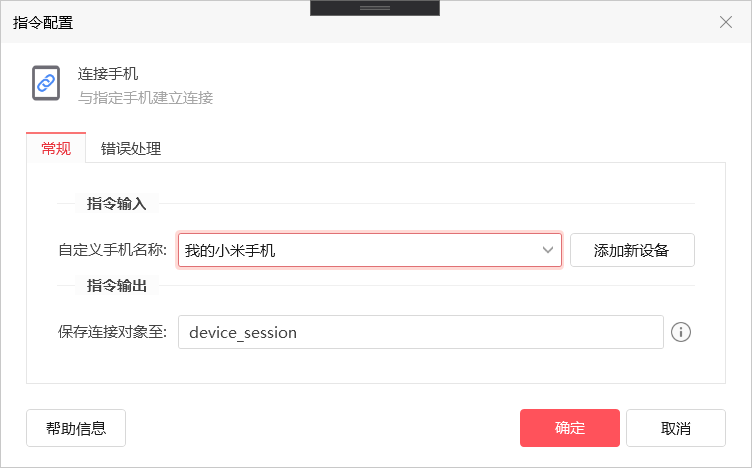This screenshot has width=752, height=468.
Task: Click the 指令配置 window title
Action: [43, 22]
